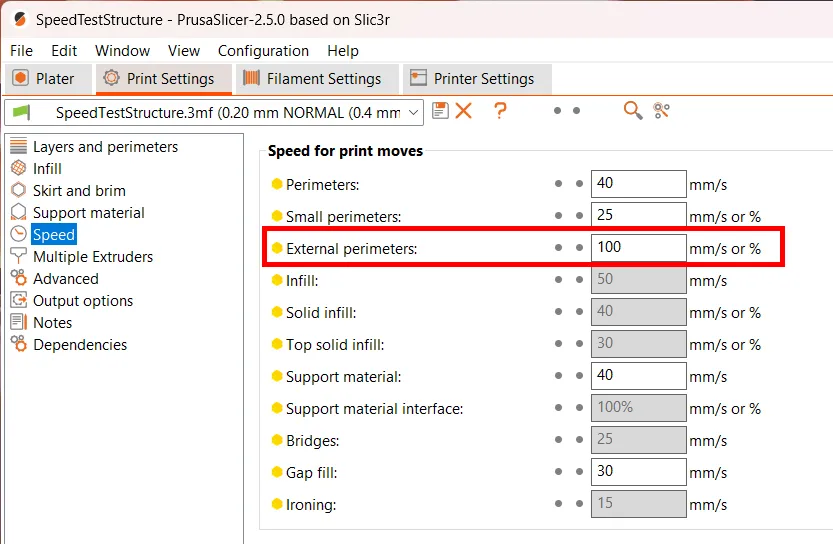This screenshot has height=544, width=833.
Task: Click the yellow hexagon beside External perimeters
Action: click(x=277, y=248)
